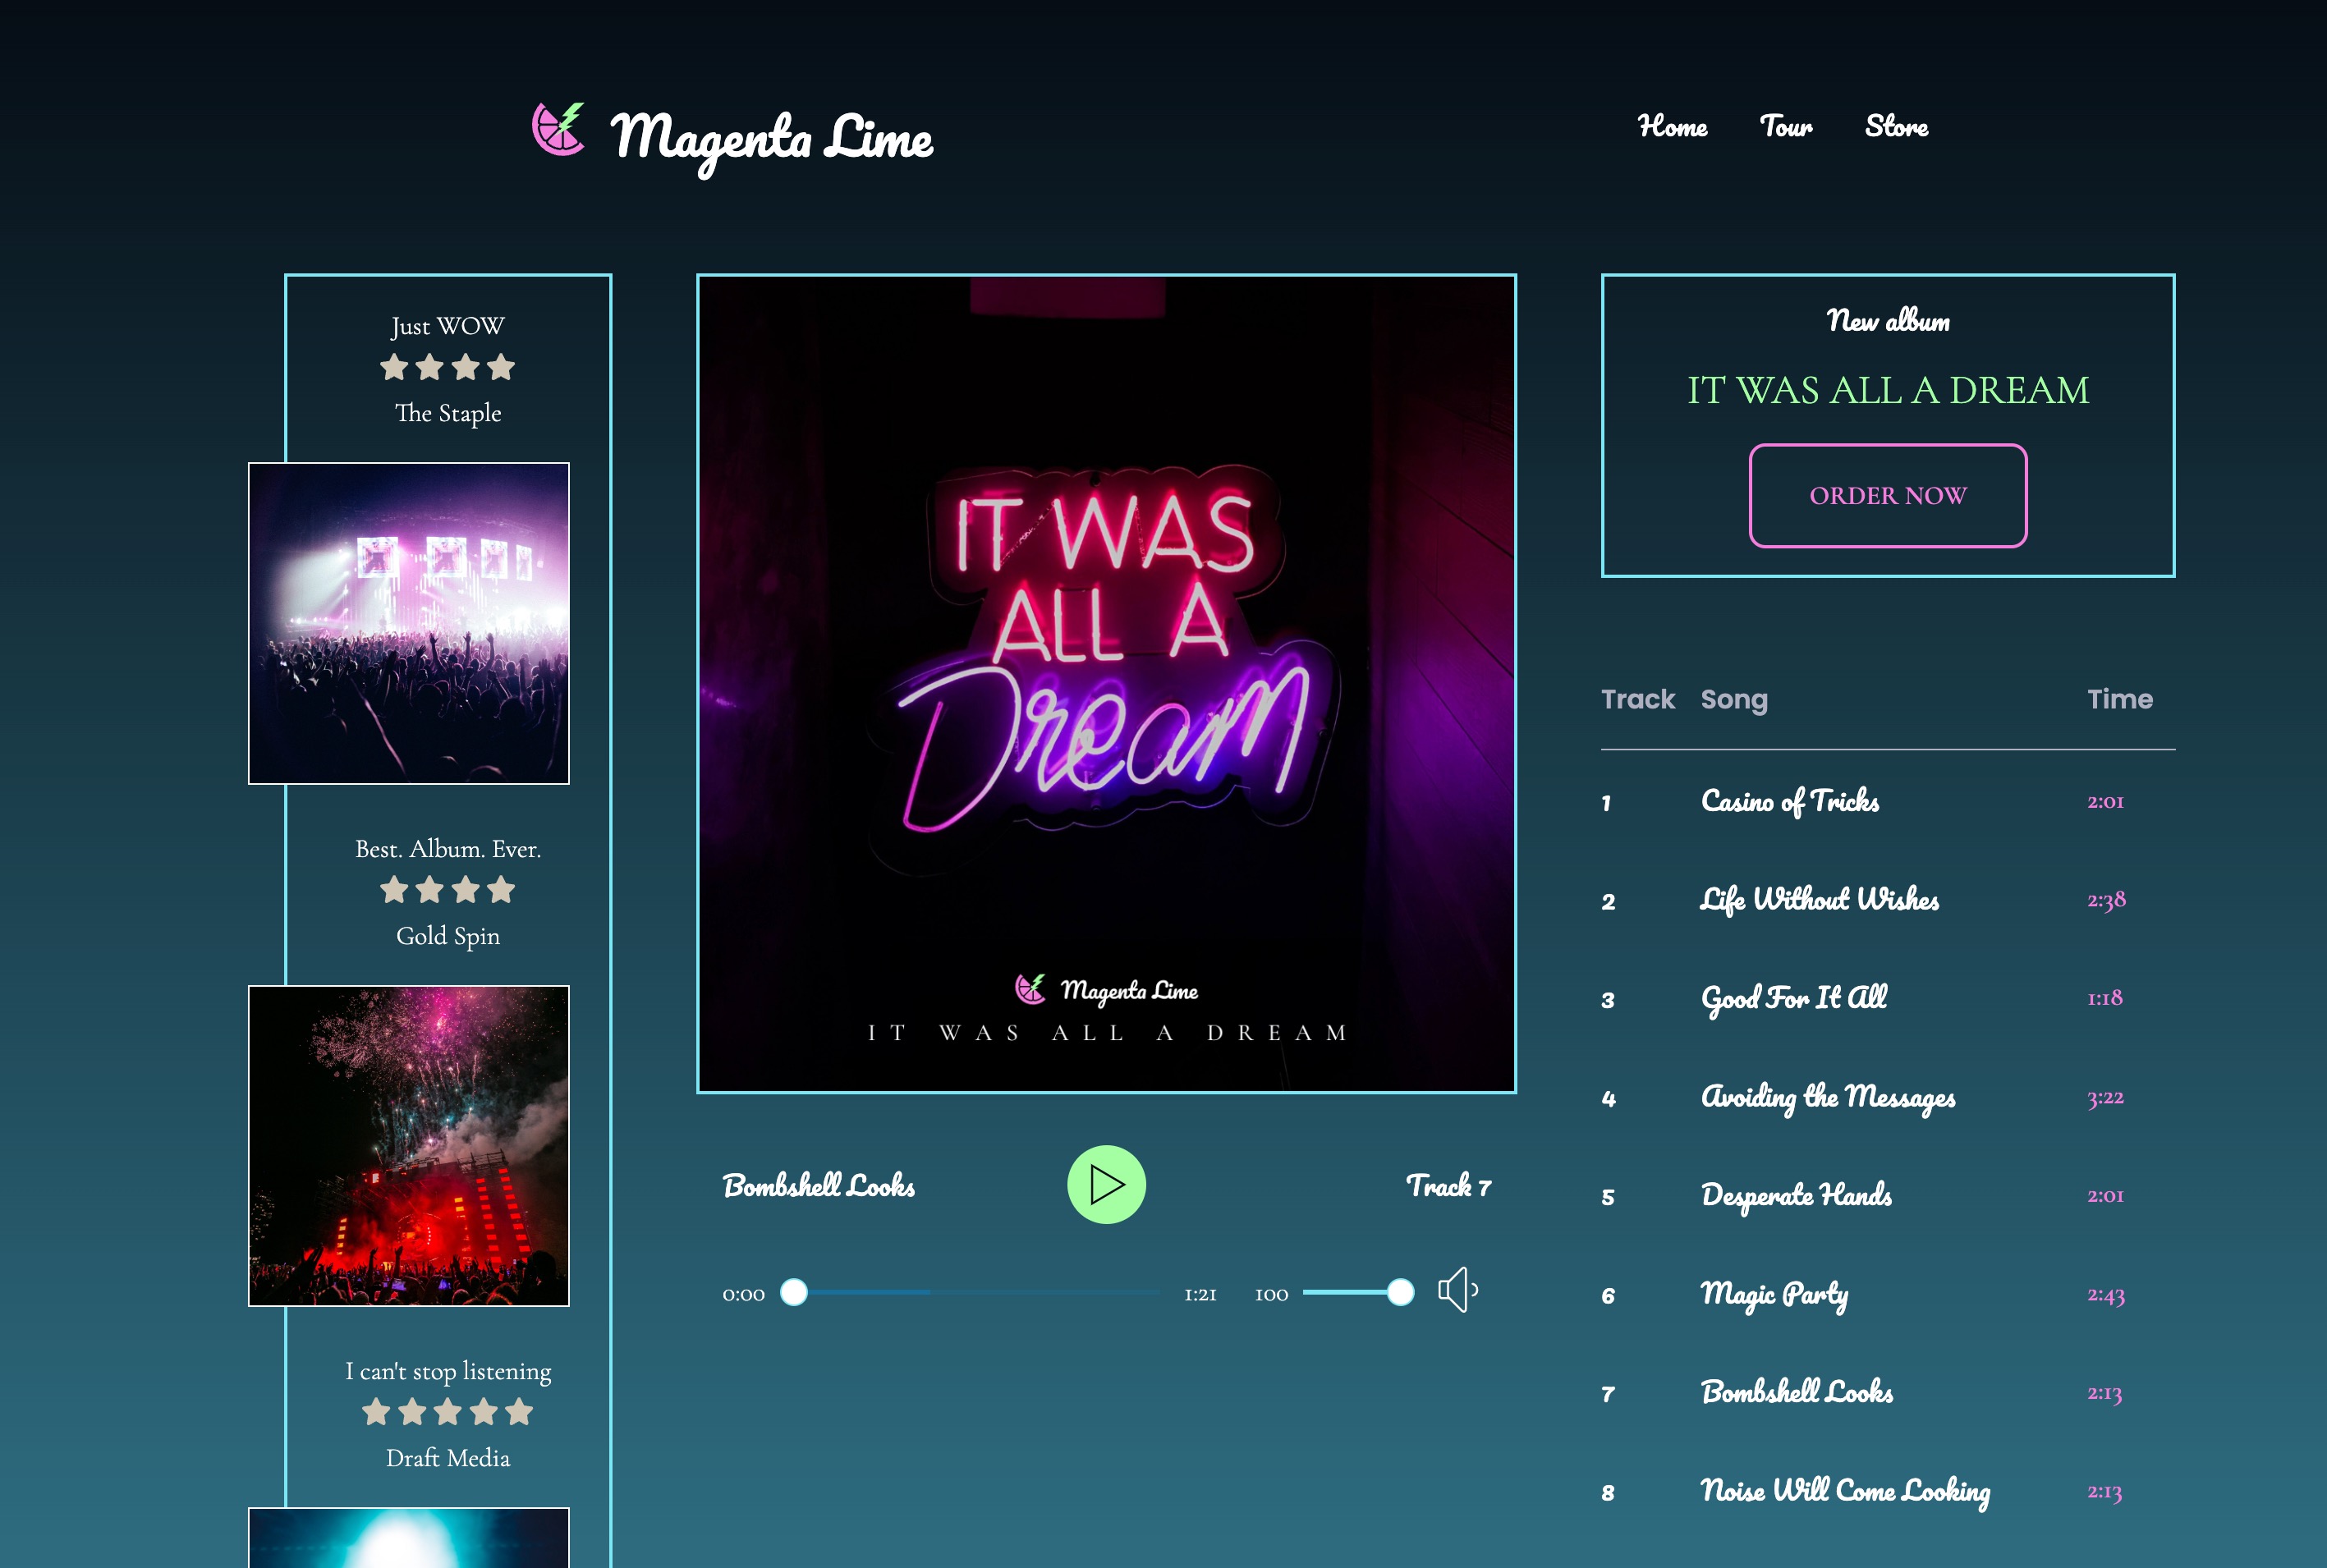This screenshot has height=1568, width=2327.
Task: Select Desperate Hands from the album listing
Action: (1797, 1195)
